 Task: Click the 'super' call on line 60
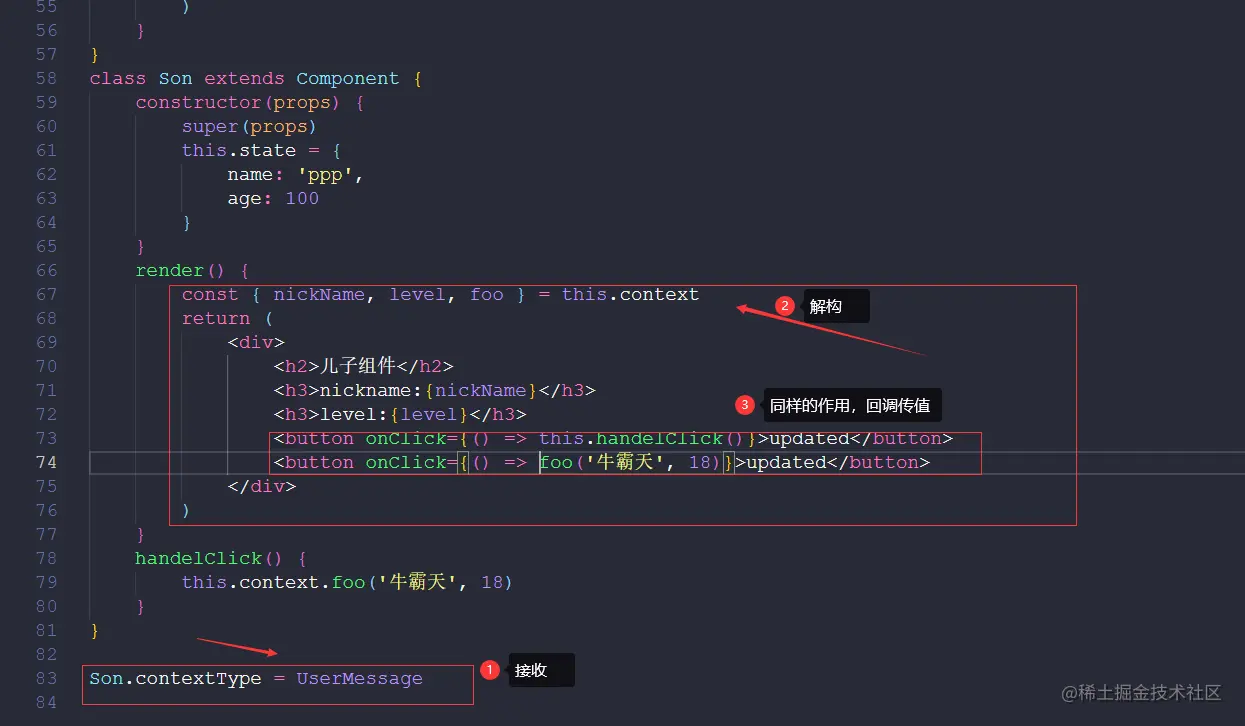coord(210,126)
